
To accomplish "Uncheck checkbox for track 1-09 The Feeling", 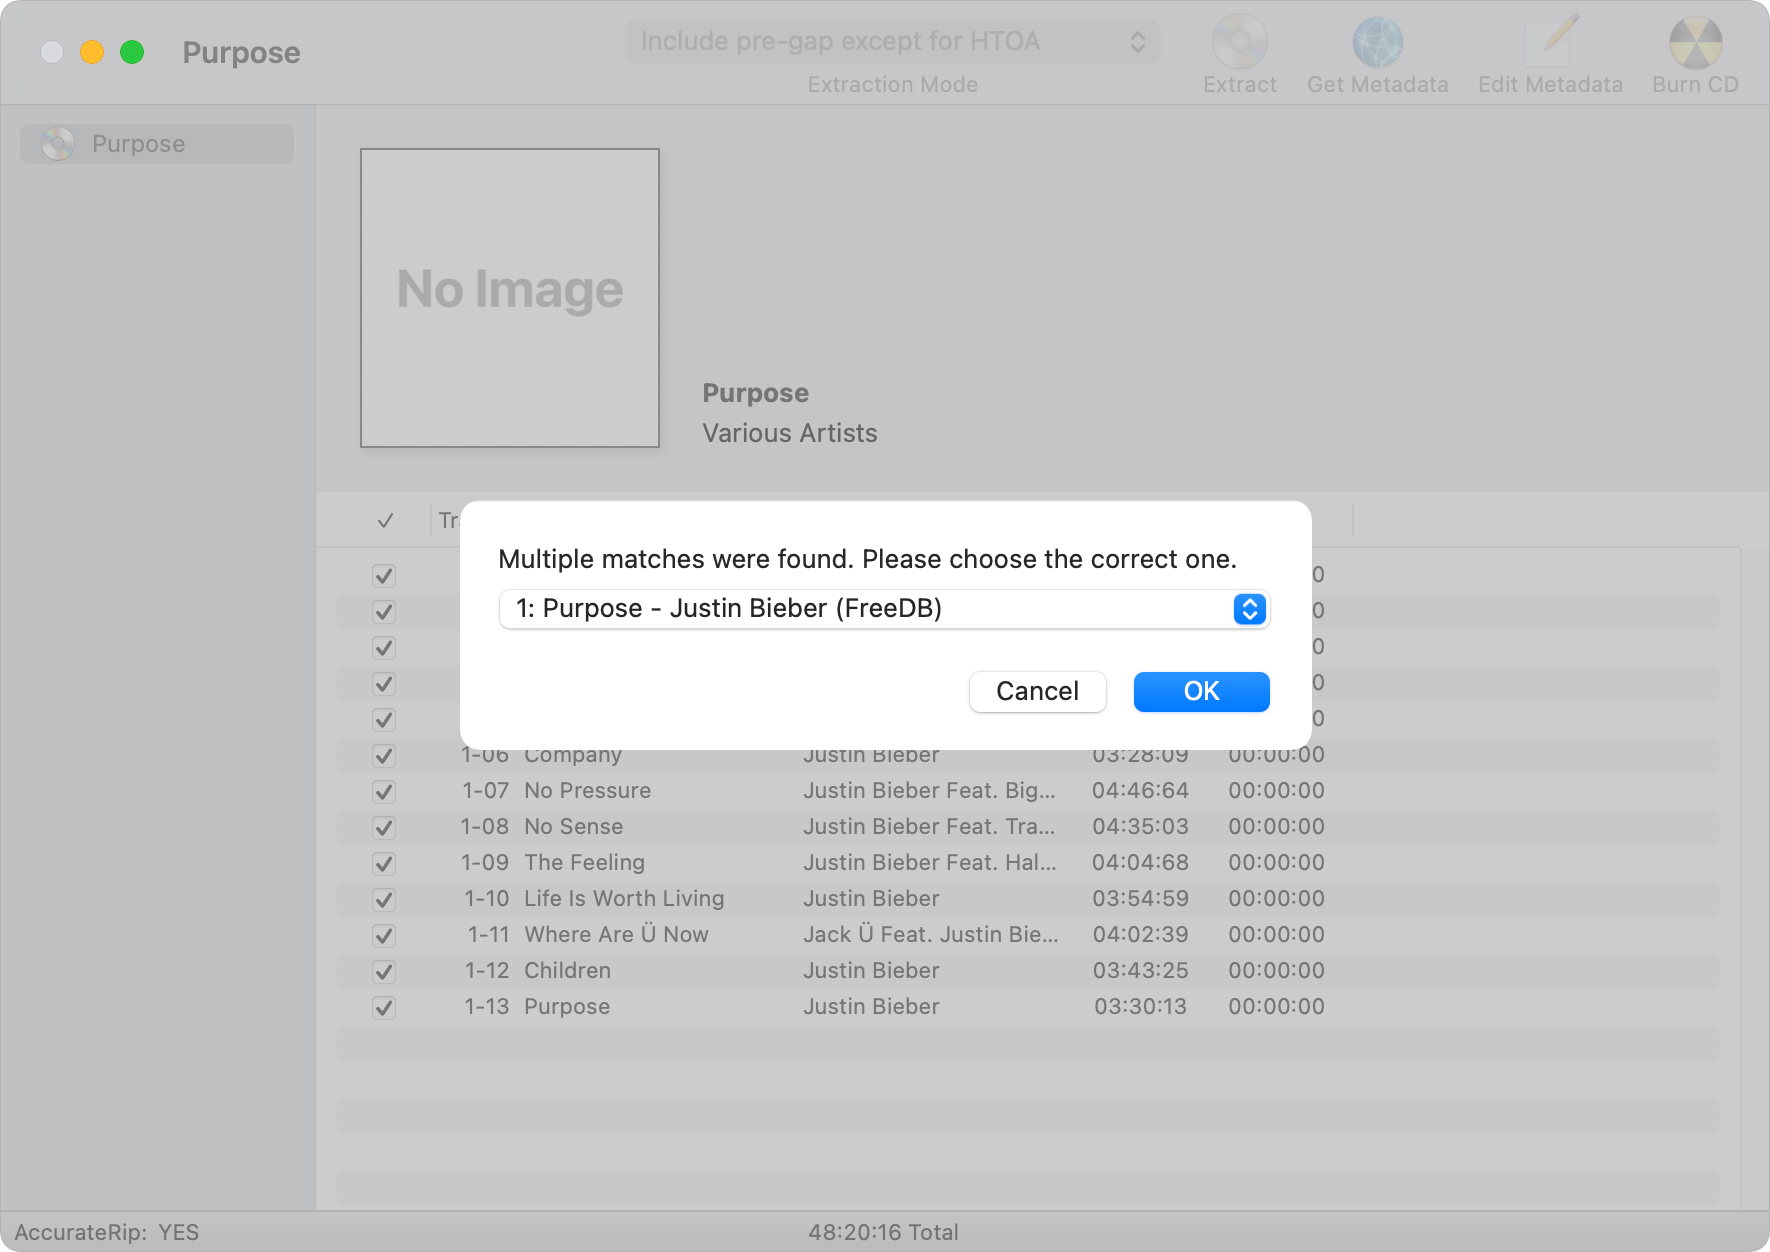I will (384, 864).
